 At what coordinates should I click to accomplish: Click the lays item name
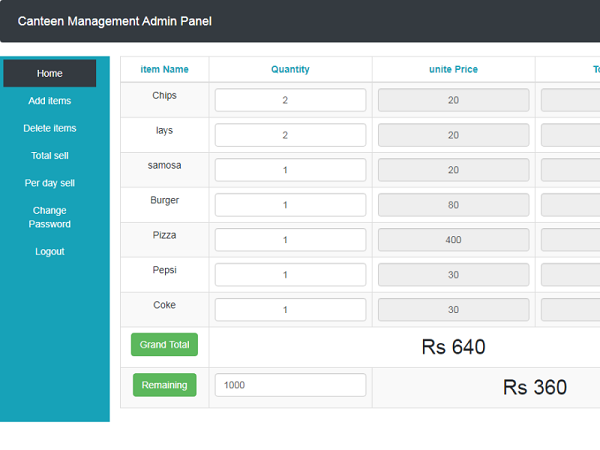pos(165,130)
